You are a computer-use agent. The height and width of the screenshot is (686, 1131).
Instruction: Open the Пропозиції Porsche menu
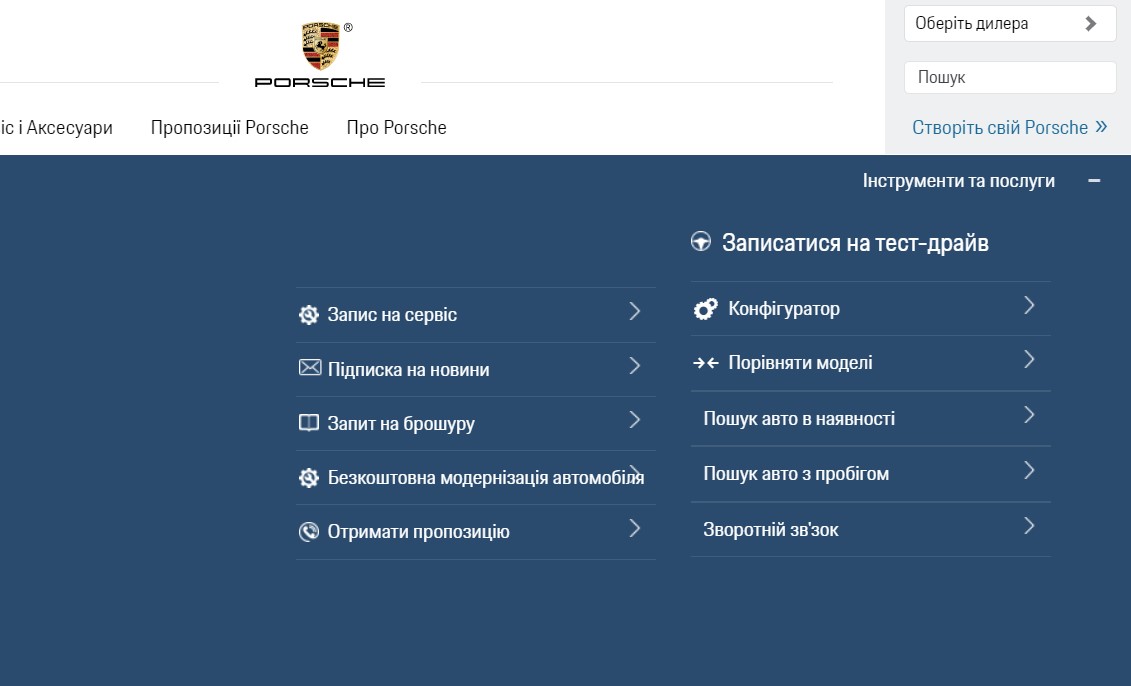coord(229,128)
